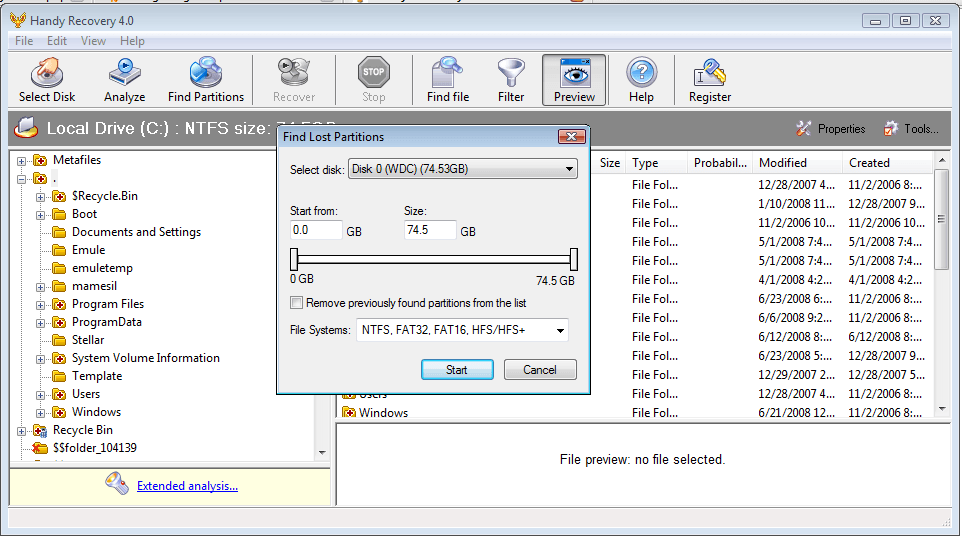Viewport: 962px width, 536px height.
Task: Toggle the Preview pane button
Action: pos(574,80)
